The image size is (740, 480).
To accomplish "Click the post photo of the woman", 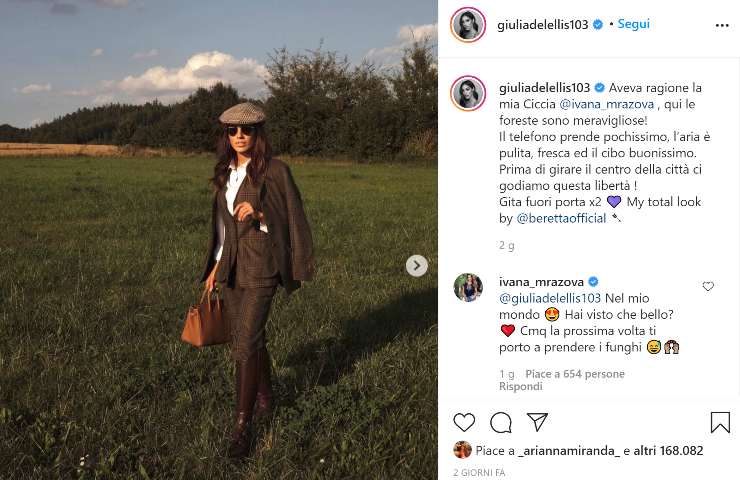I will [x=219, y=240].
